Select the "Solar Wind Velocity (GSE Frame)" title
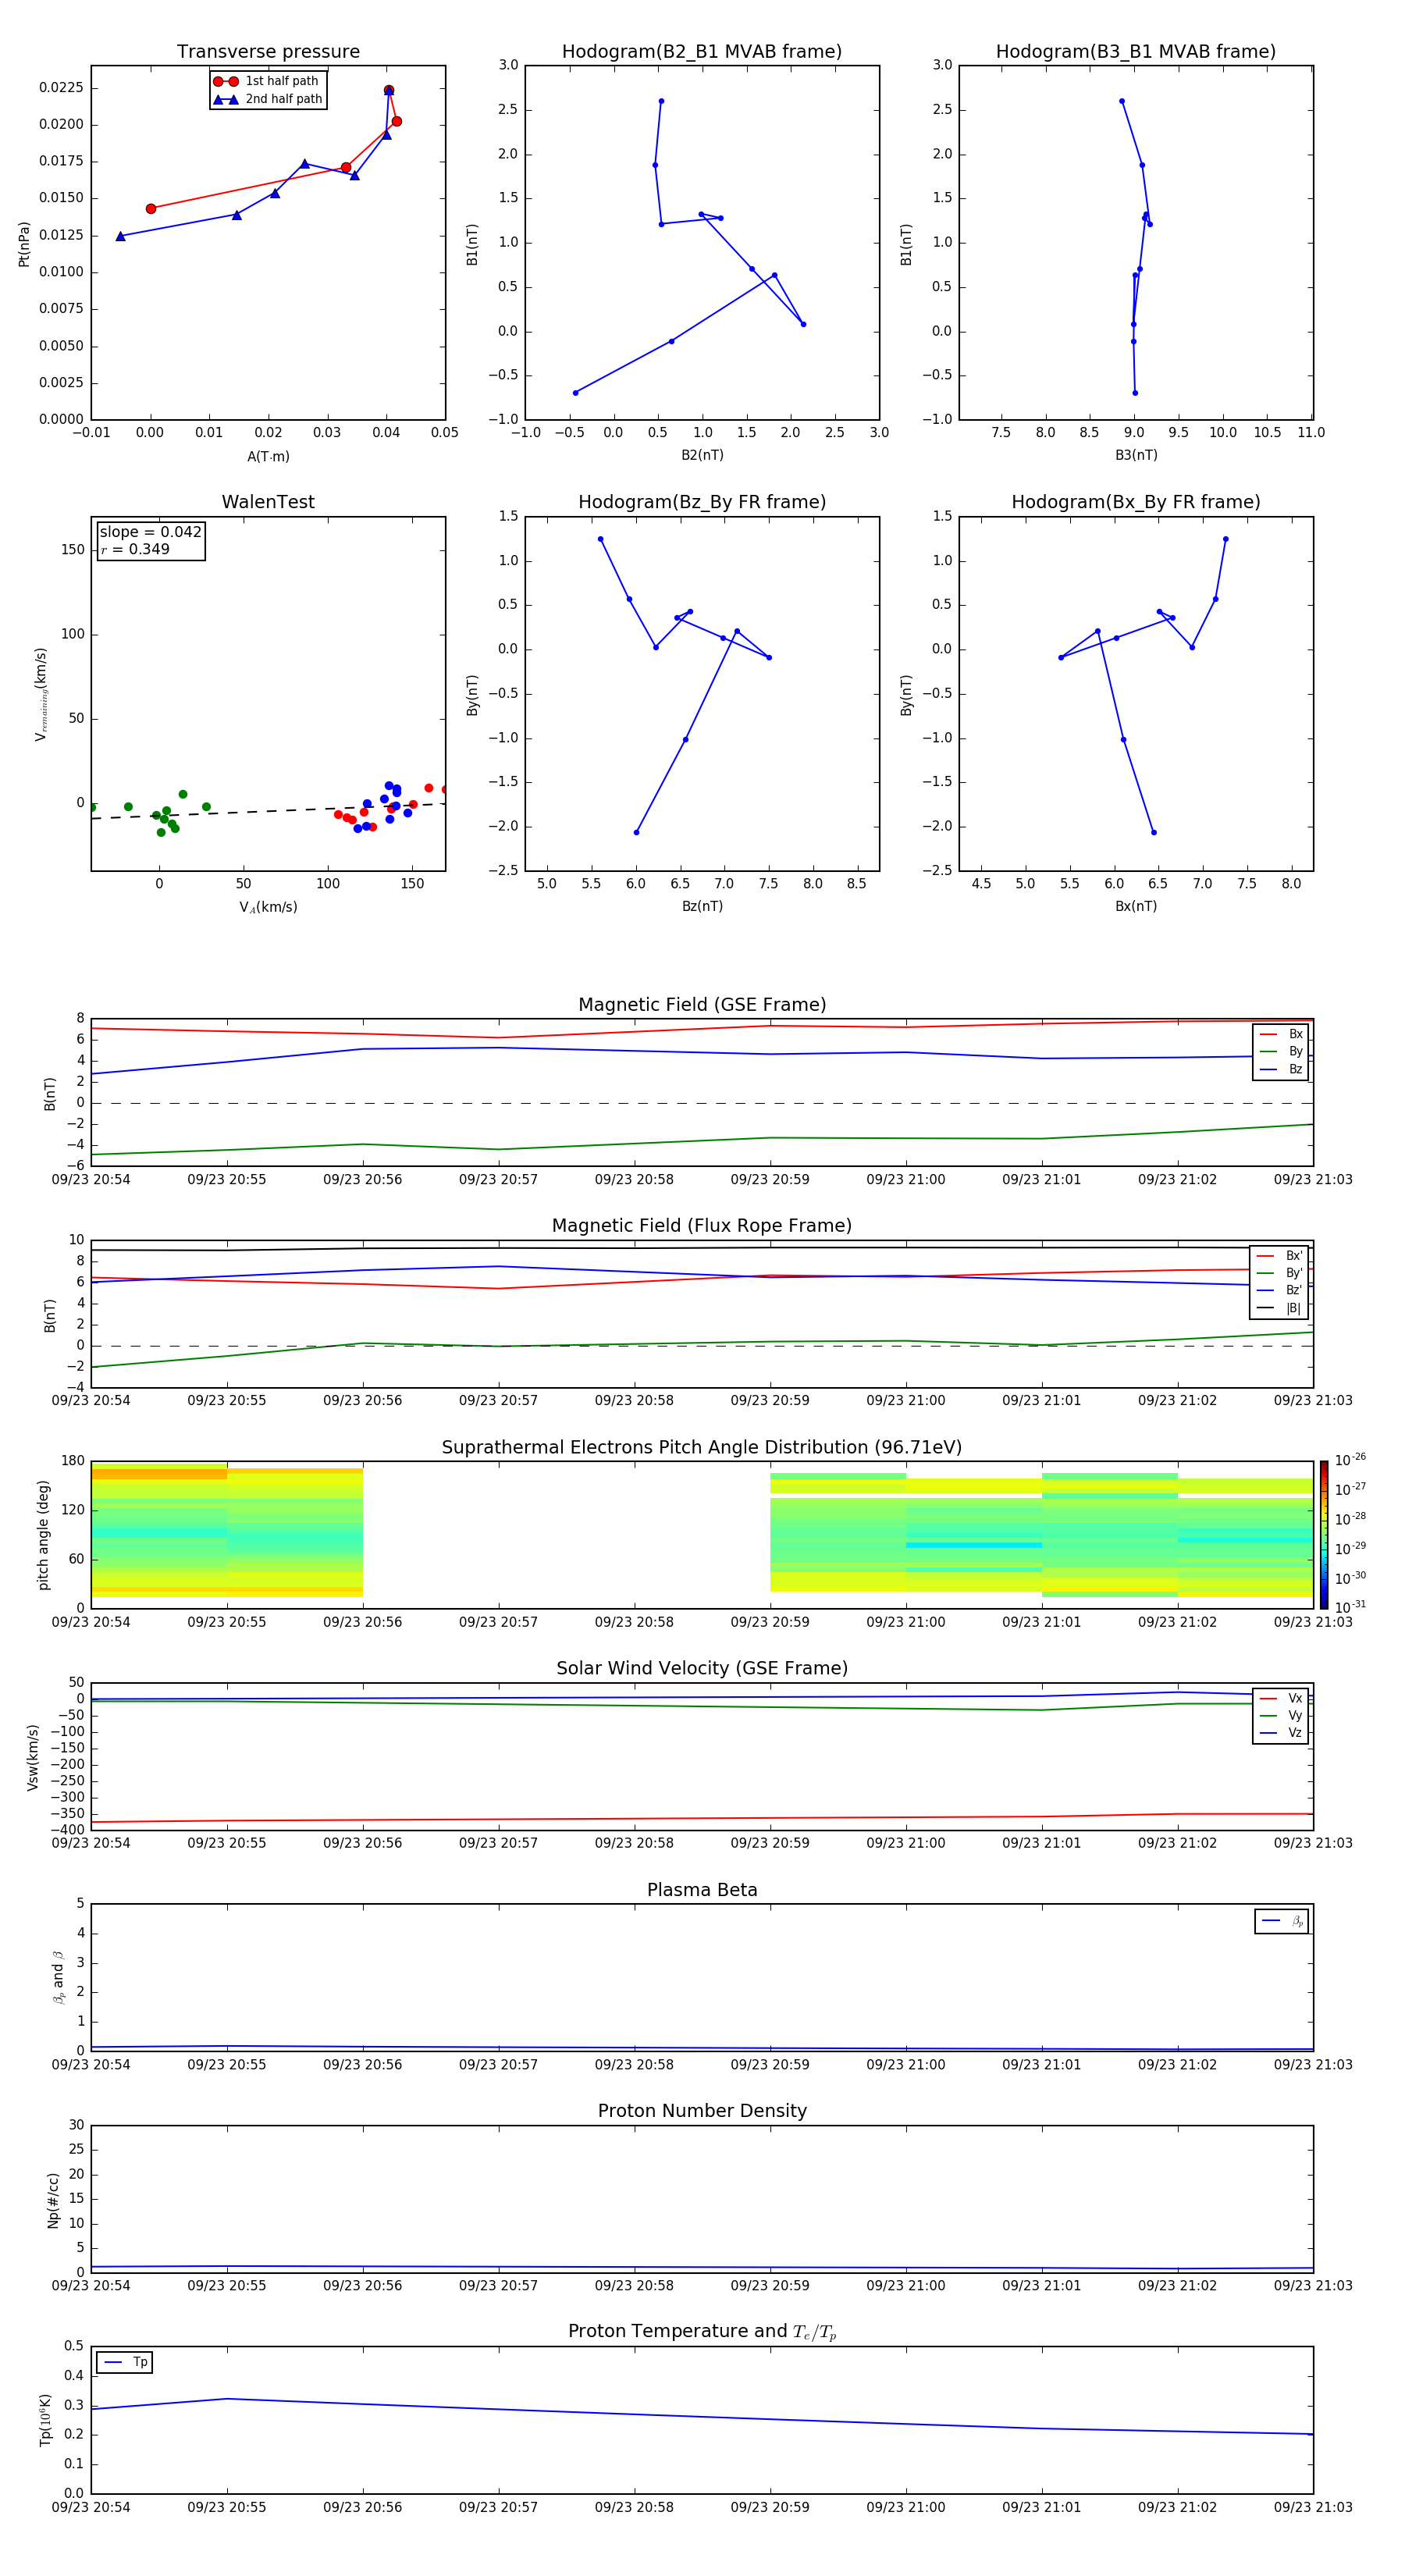The image size is (1405, 2576). (702, 1669)
